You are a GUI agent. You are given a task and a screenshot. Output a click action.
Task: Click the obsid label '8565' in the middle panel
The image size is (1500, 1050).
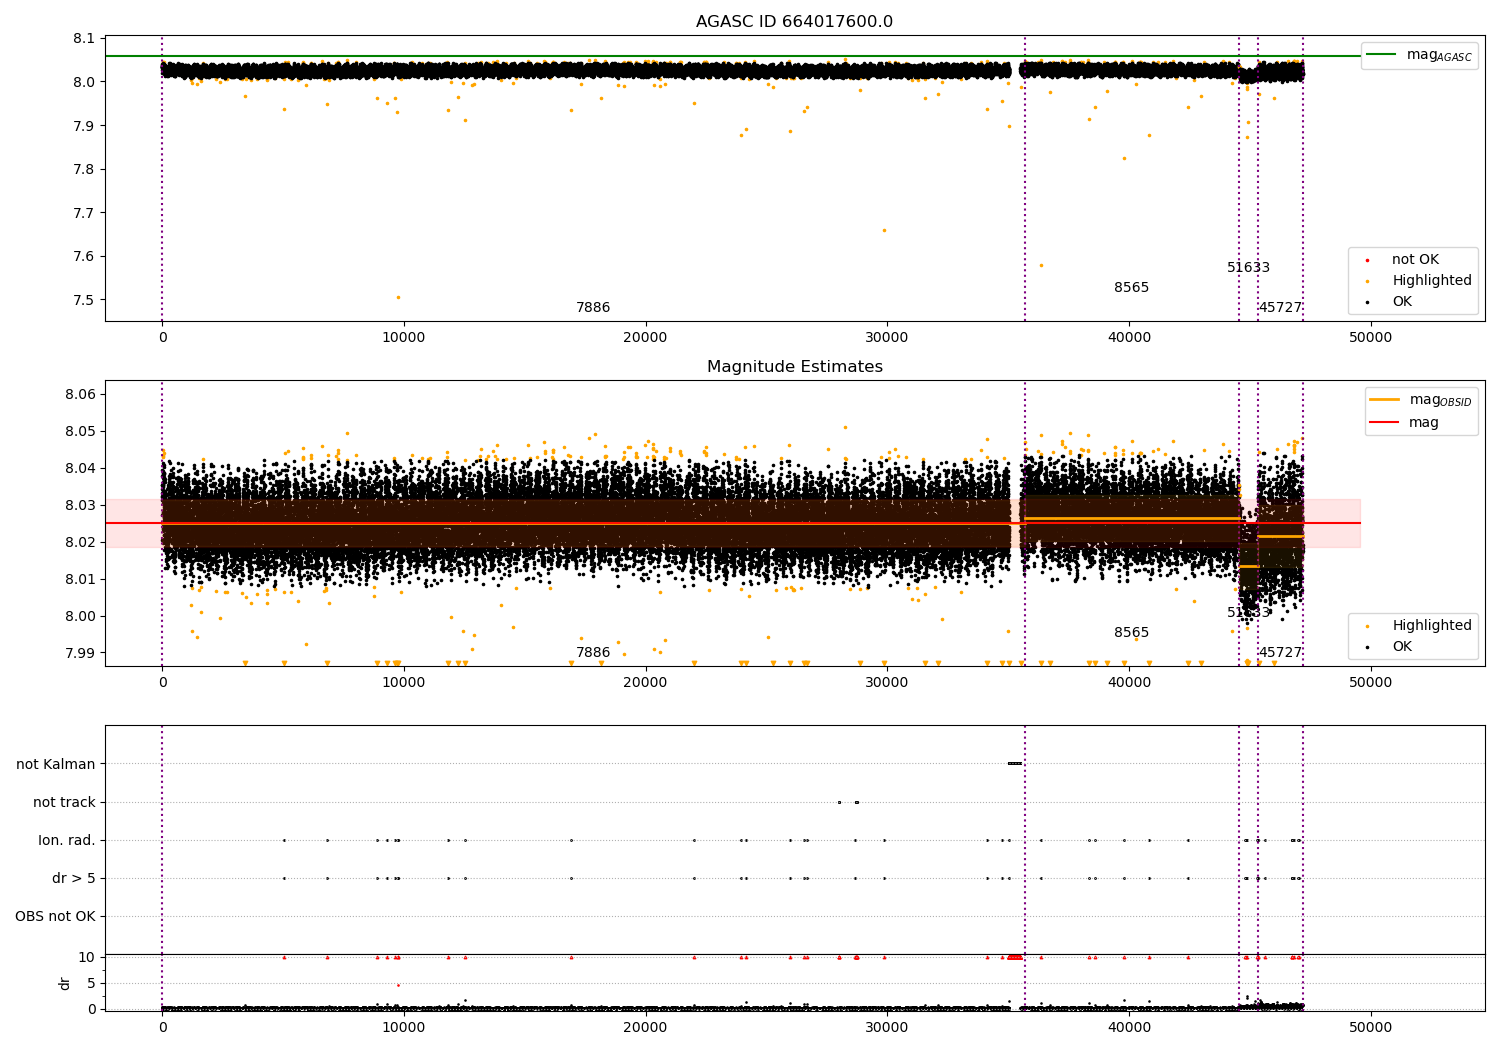coord(1132,633)
